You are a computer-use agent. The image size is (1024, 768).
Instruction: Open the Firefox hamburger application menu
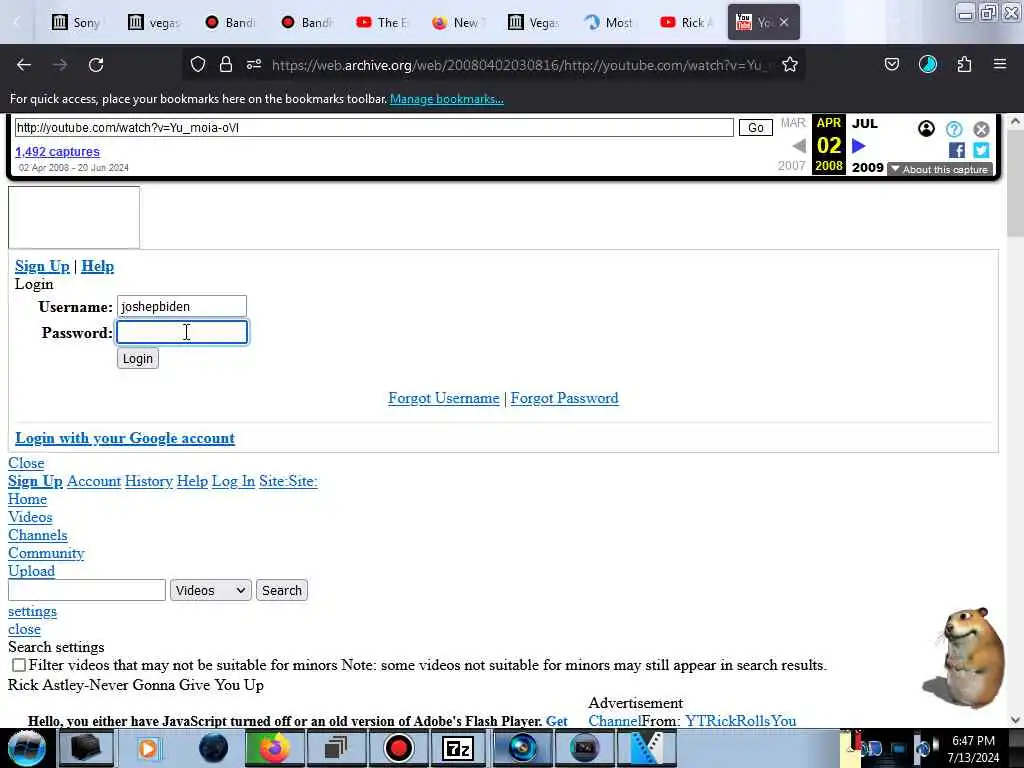(1000, 64)
